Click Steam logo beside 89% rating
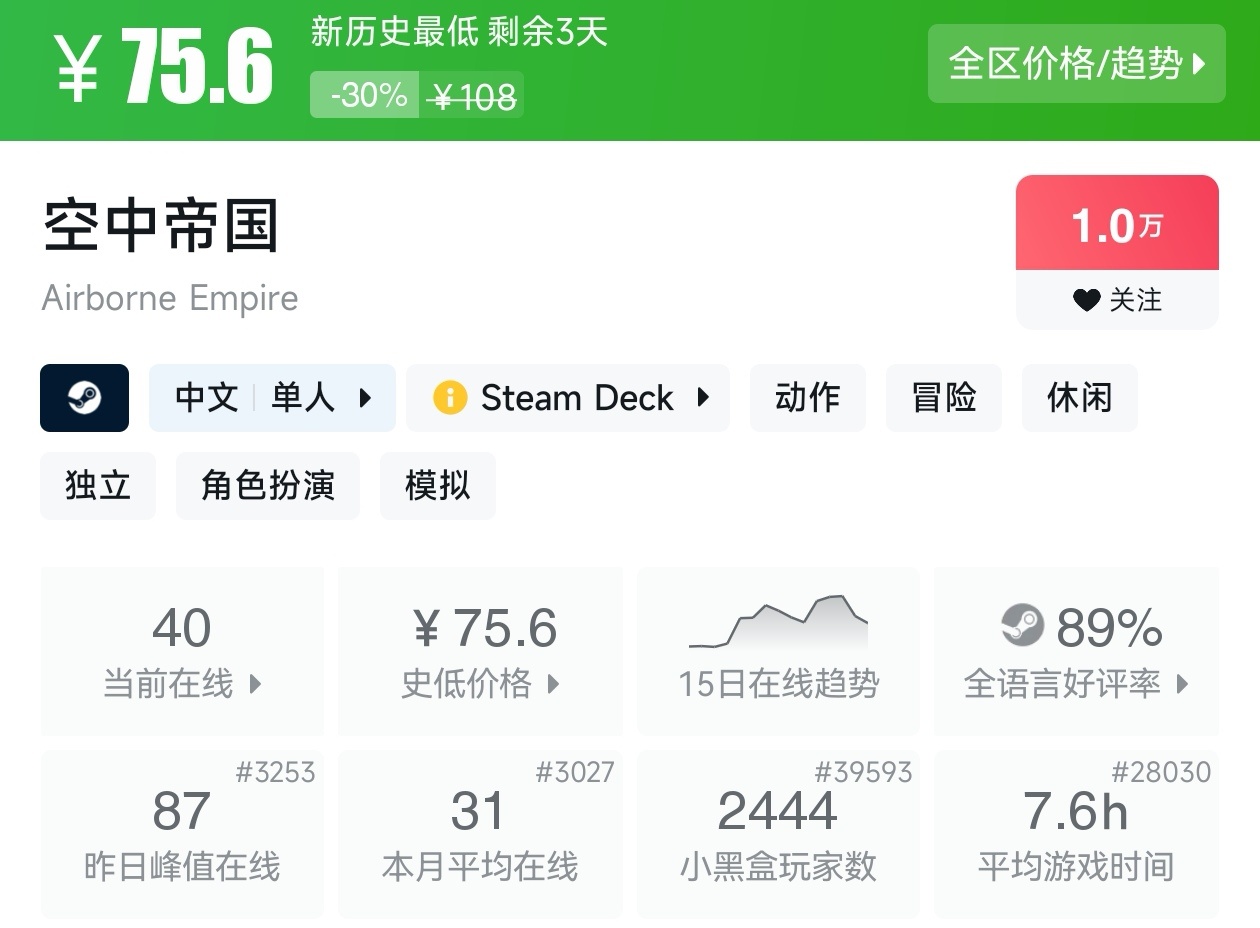Viewport: 1260px width, 928px height. tap(1022, 627)
